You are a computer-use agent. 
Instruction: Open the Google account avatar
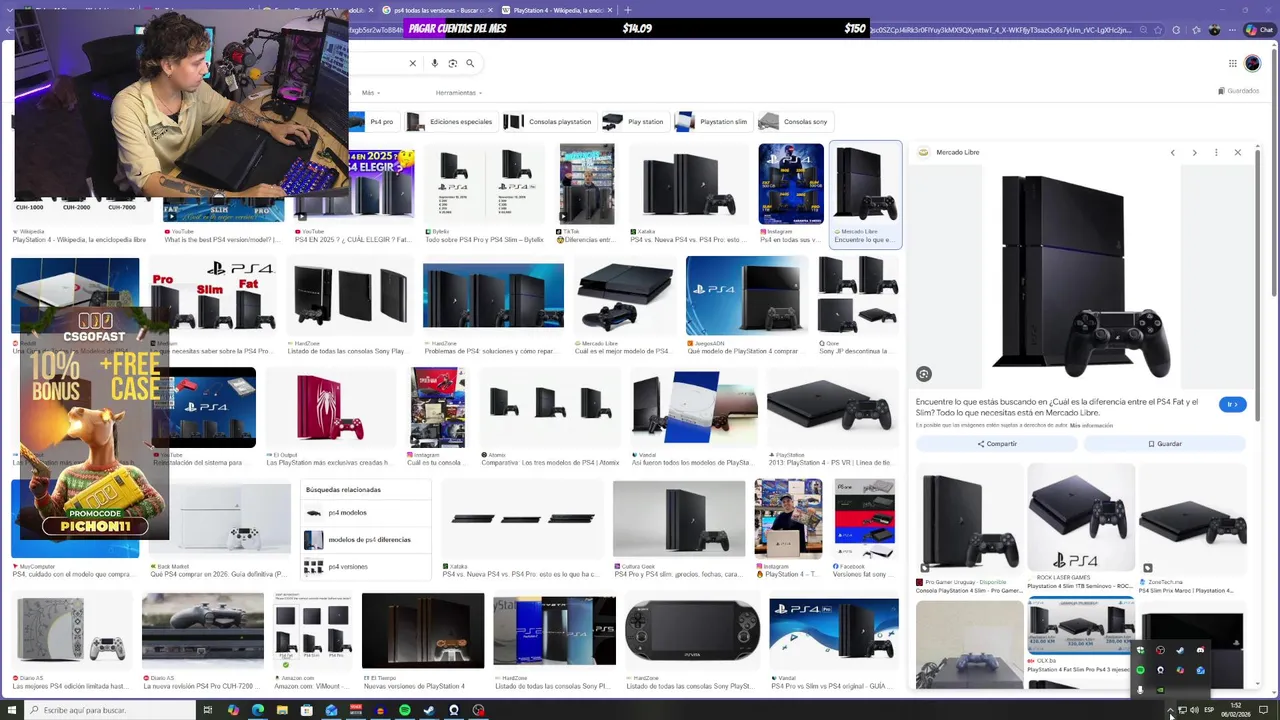point(1252,63)
